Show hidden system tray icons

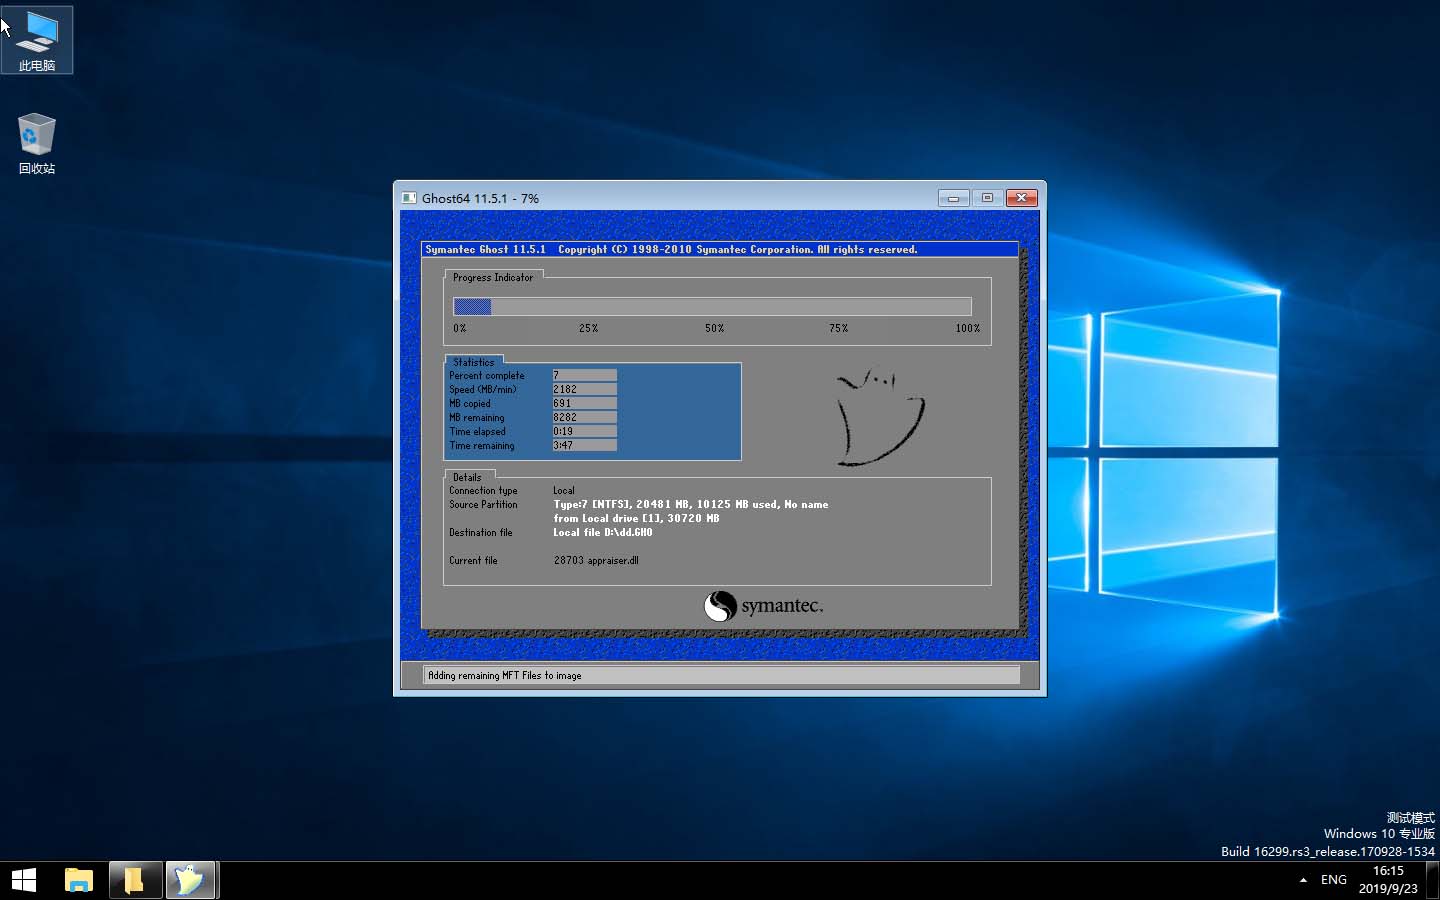pyautogui.click(x=1303, y=880)
